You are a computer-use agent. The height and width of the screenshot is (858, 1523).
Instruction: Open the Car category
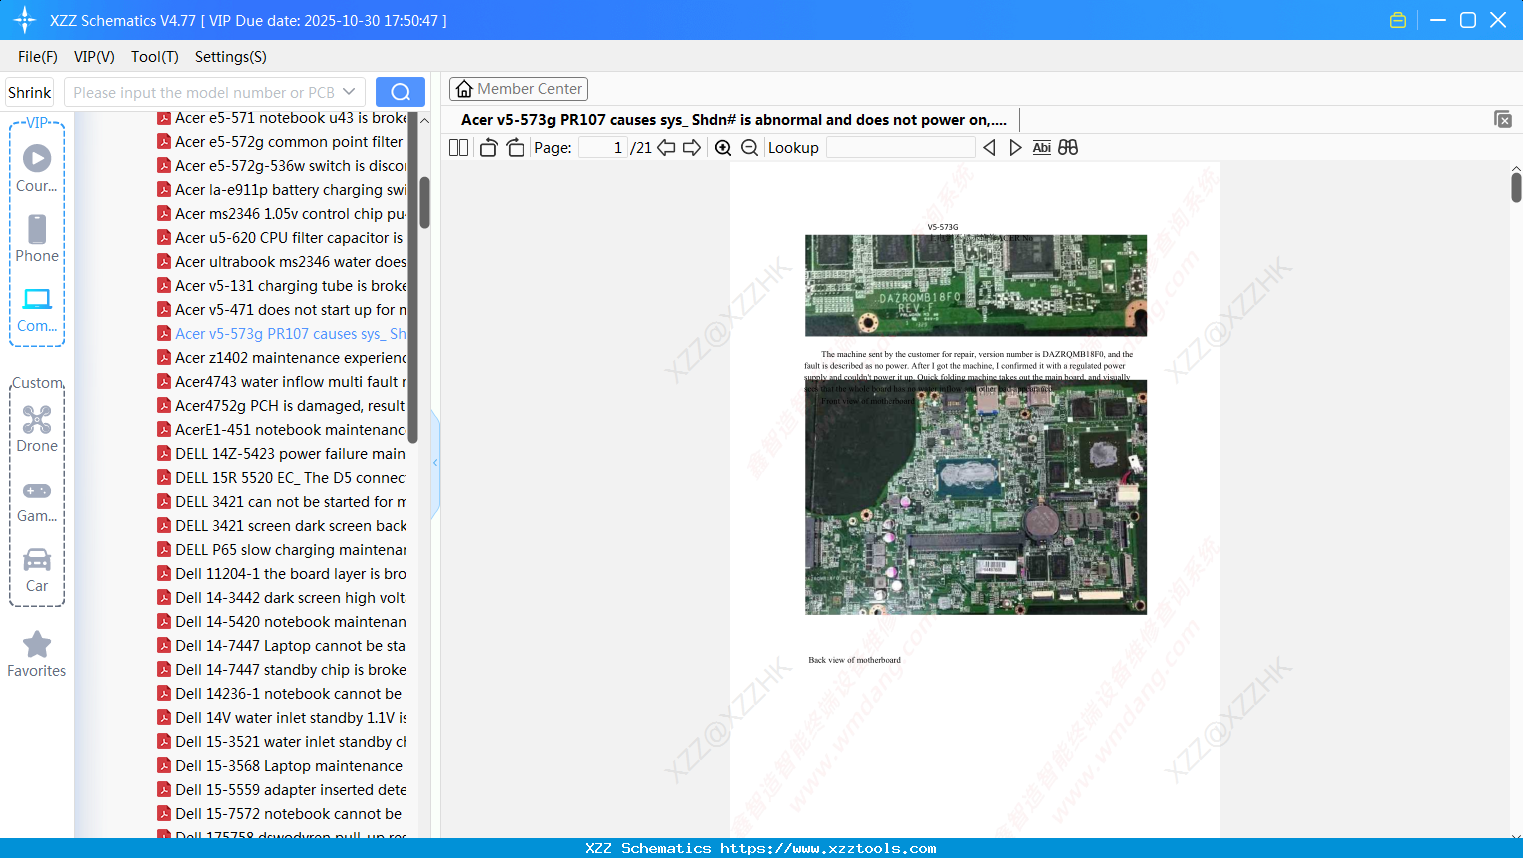(x=37, y=569)
